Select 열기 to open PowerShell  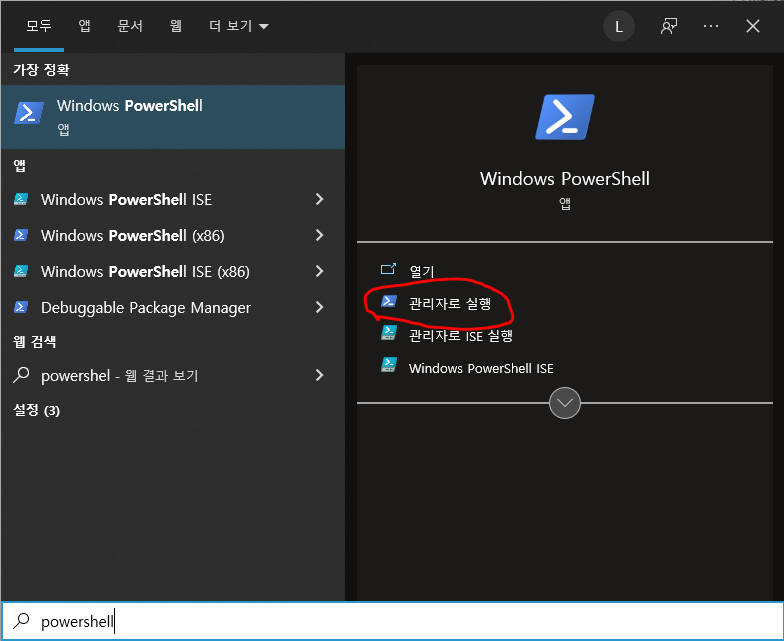click(x=422, y=271)
